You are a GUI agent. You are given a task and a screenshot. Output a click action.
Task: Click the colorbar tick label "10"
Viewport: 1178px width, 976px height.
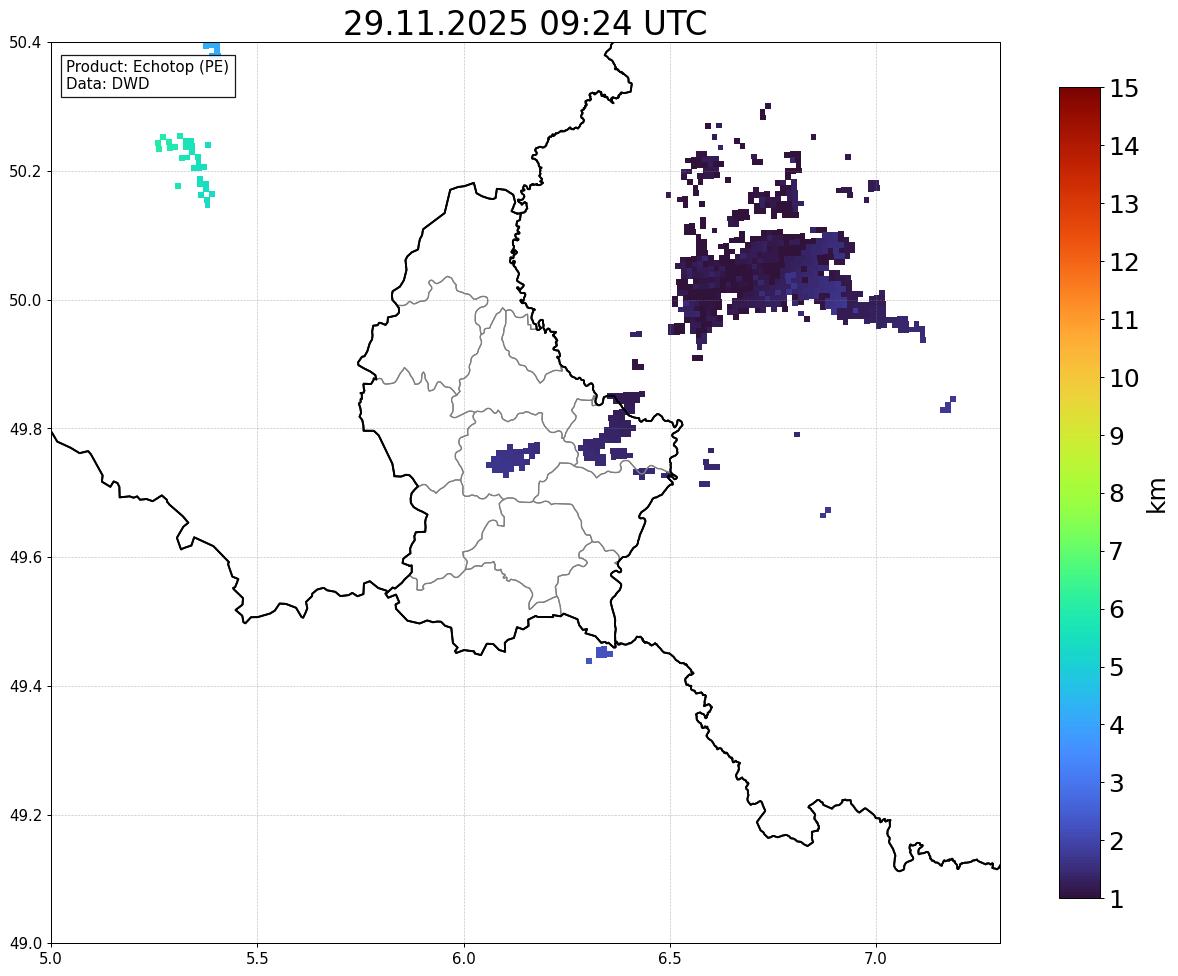pos(1124,378)
